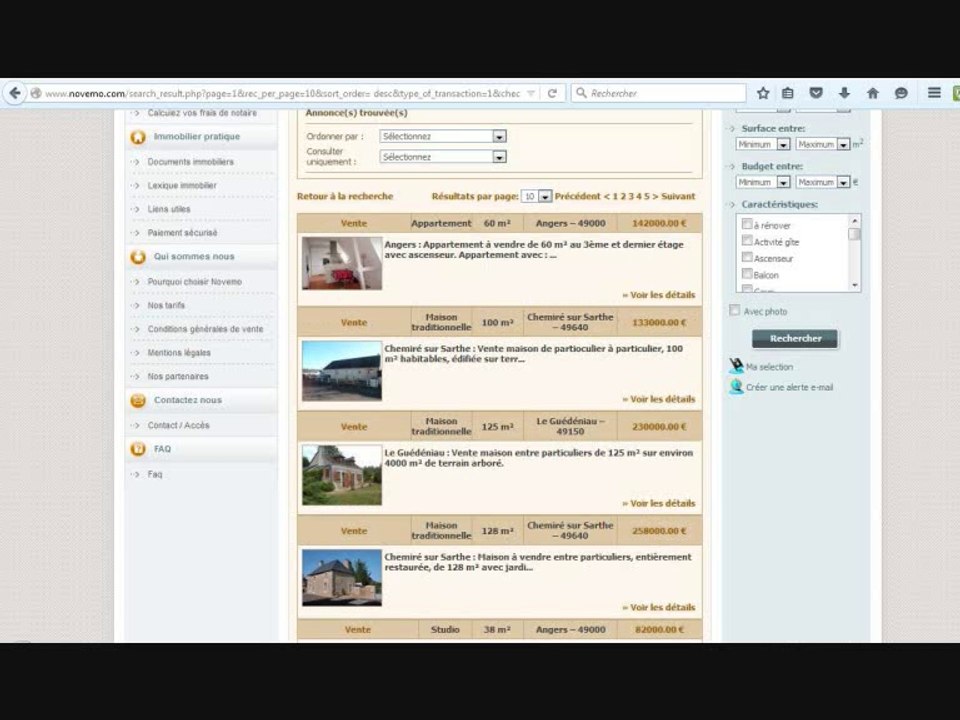Click the FAQ section icon
Screen dimensions: 960x720
[138, 449]
